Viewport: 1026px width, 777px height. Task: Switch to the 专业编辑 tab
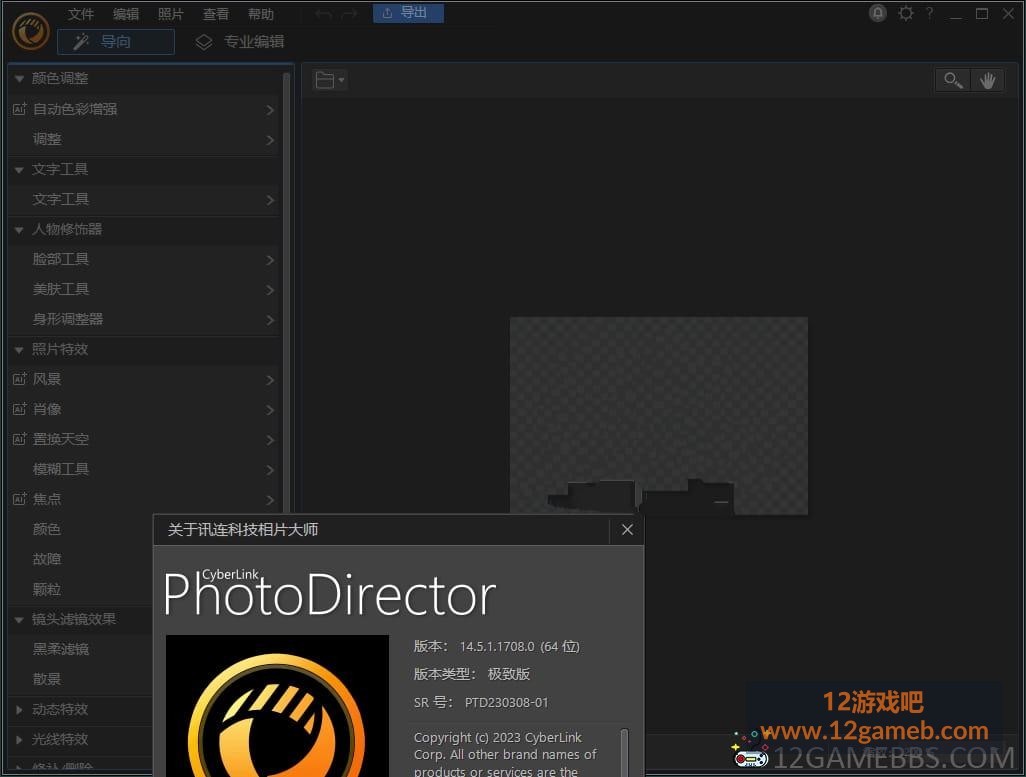click(240, 42)
